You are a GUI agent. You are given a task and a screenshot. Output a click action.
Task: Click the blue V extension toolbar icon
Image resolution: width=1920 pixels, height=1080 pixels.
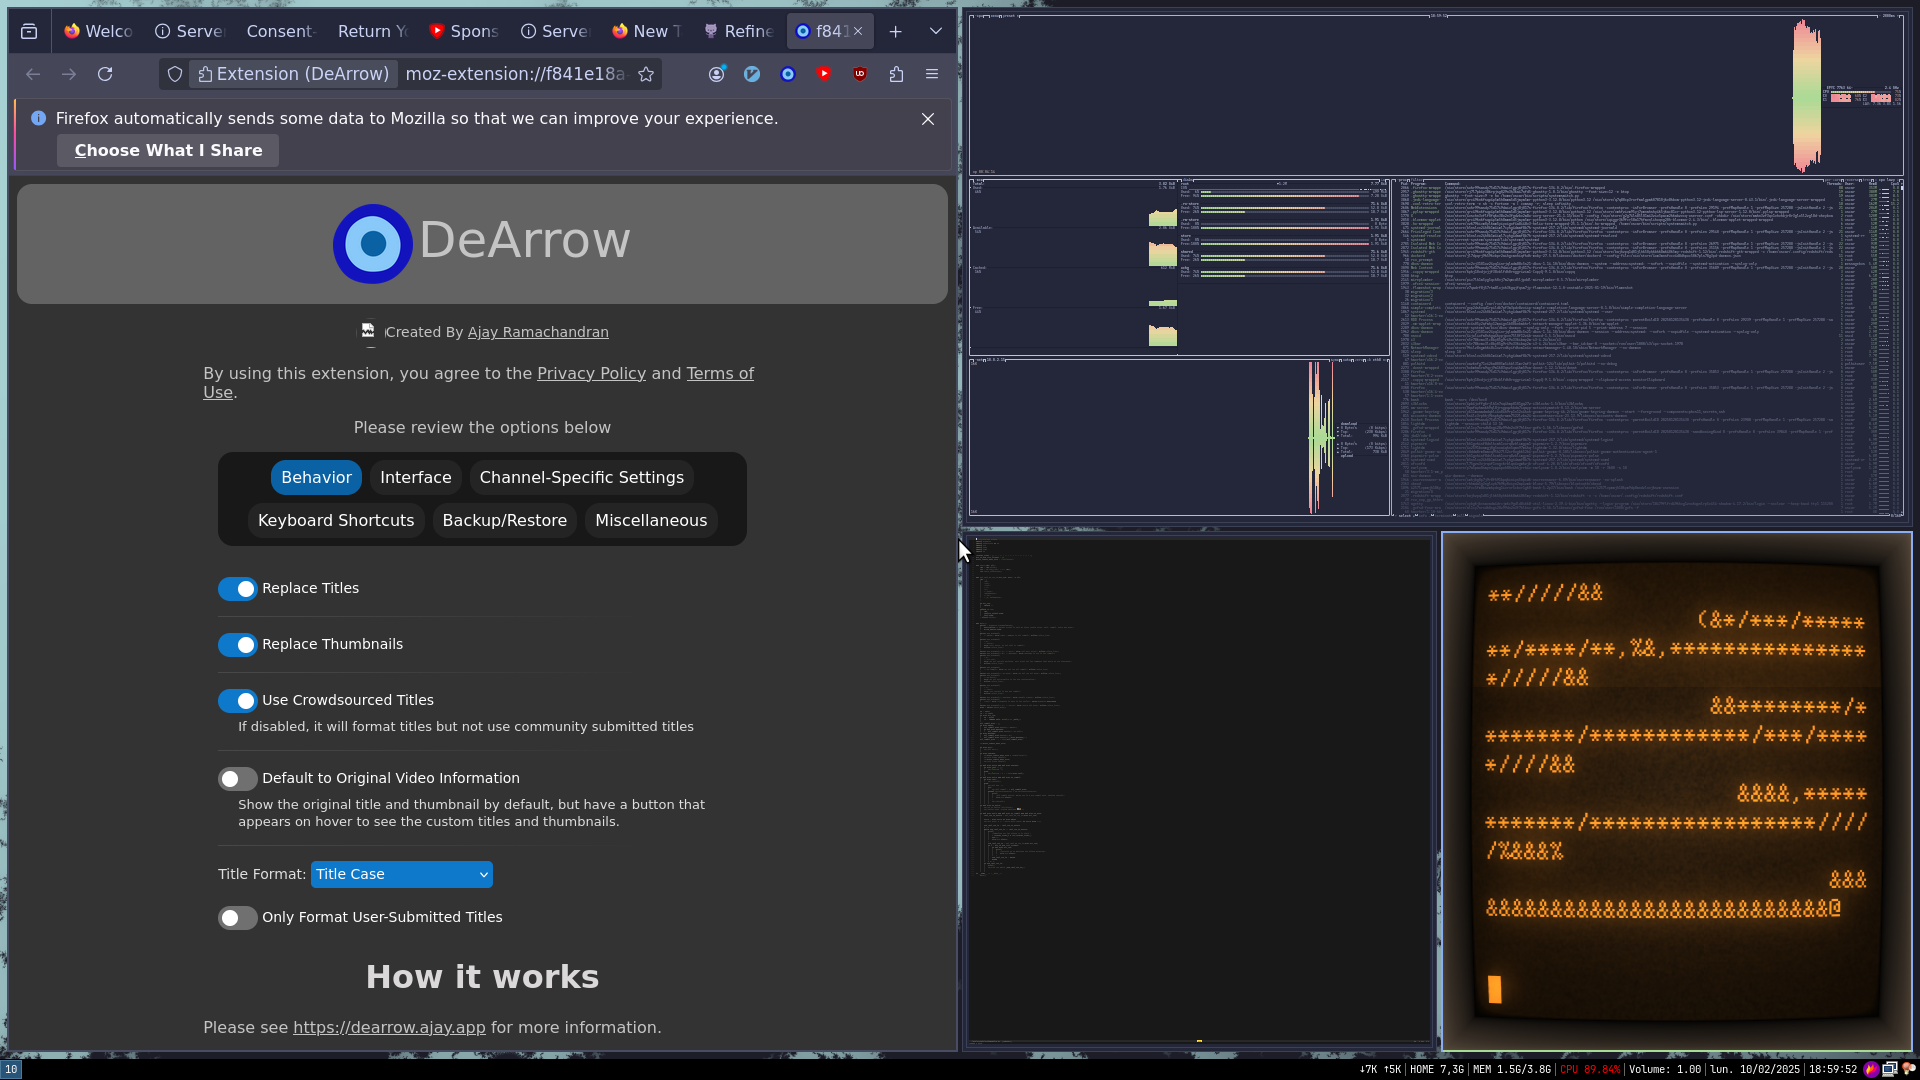tap(752, 74)
